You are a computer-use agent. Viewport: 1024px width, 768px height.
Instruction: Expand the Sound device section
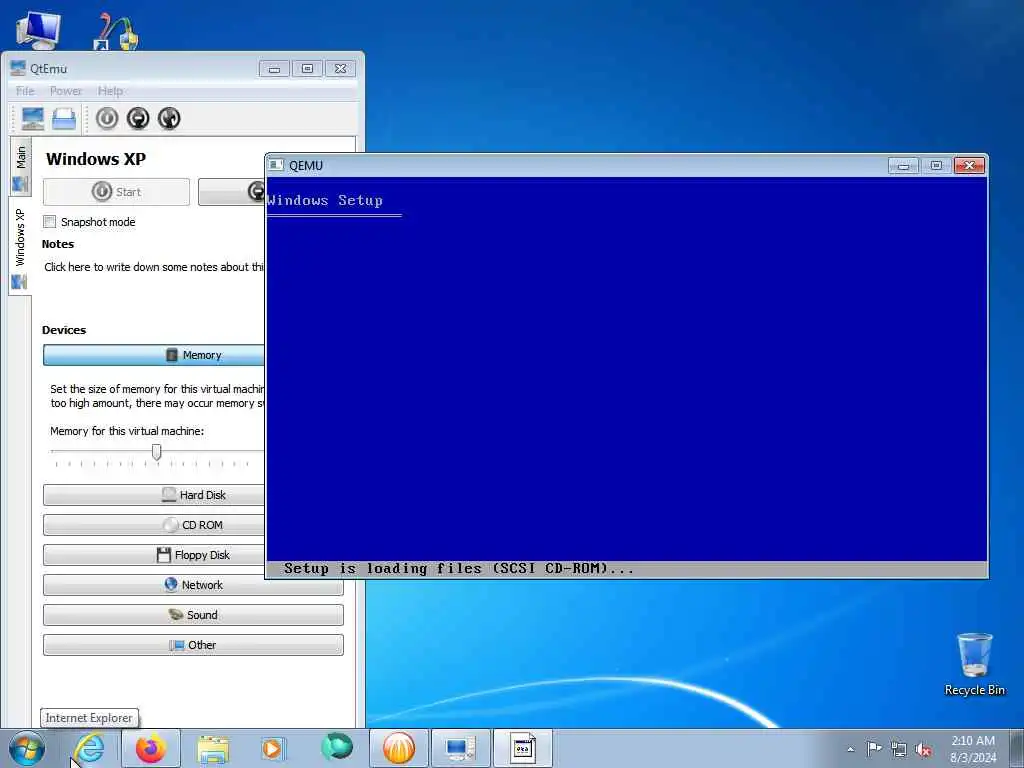coord(193,615)
